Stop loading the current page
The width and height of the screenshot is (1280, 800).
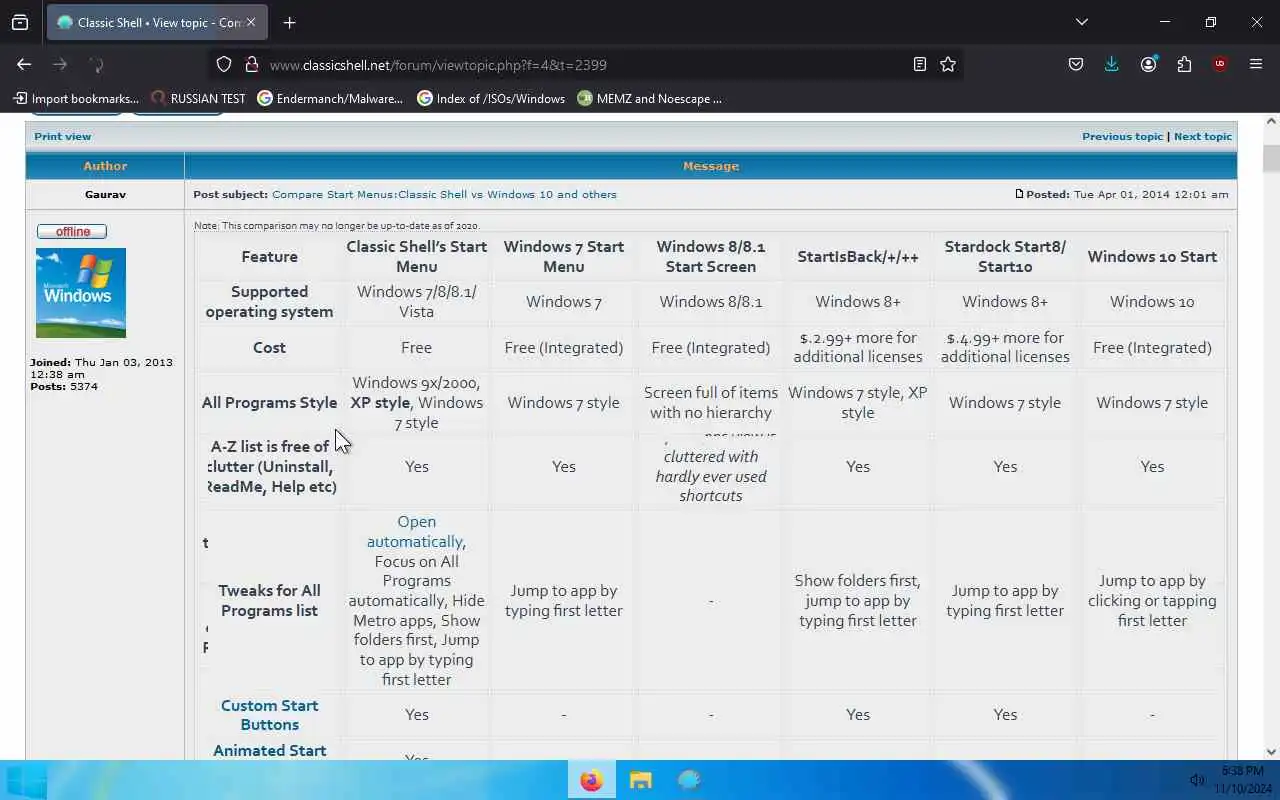(x=96, y=64)
